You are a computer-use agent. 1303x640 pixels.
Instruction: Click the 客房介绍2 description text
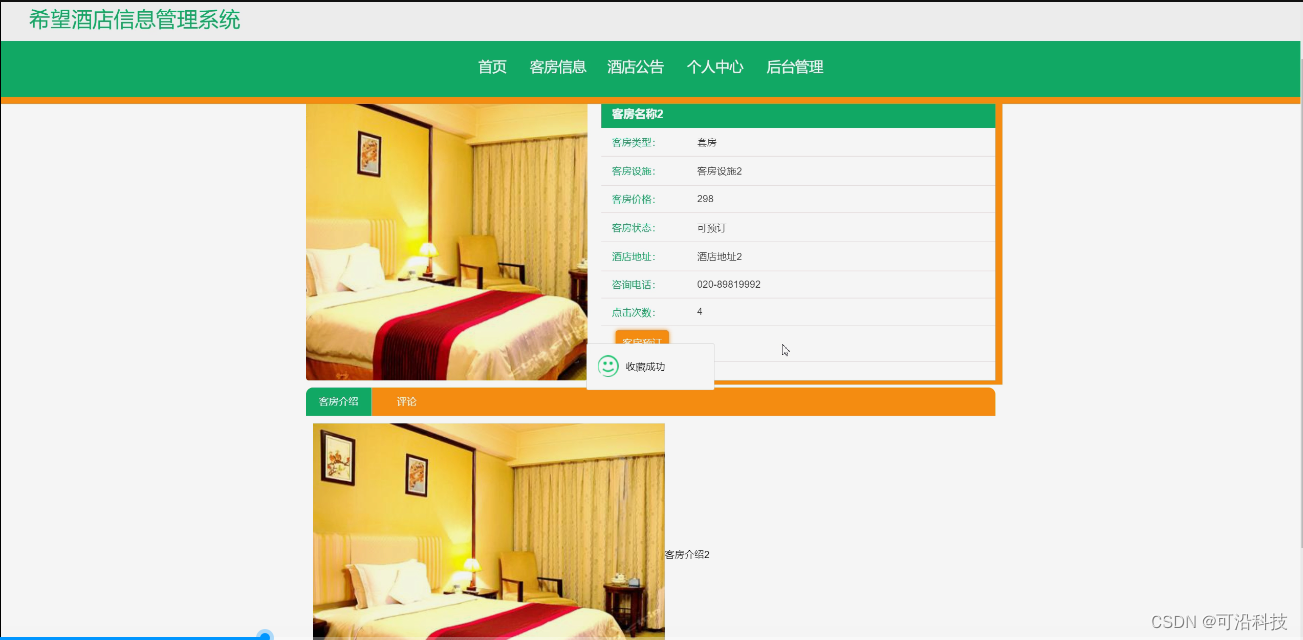pyautogui.click(x=687, y=553)
